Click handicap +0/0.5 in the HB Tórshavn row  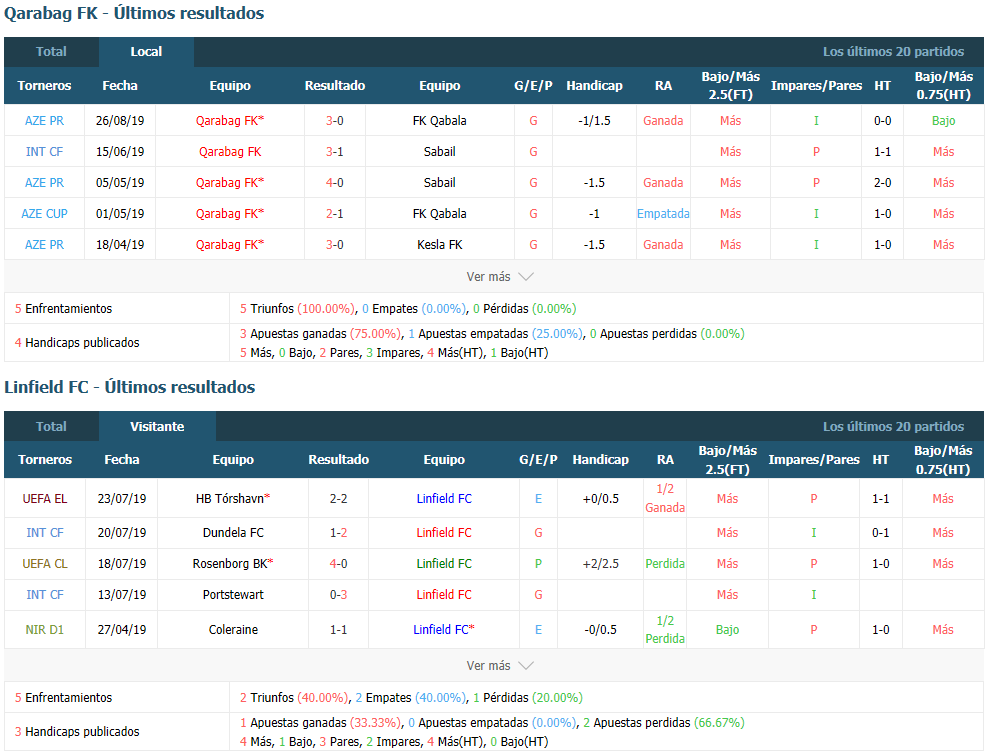(x=600, y=499)
